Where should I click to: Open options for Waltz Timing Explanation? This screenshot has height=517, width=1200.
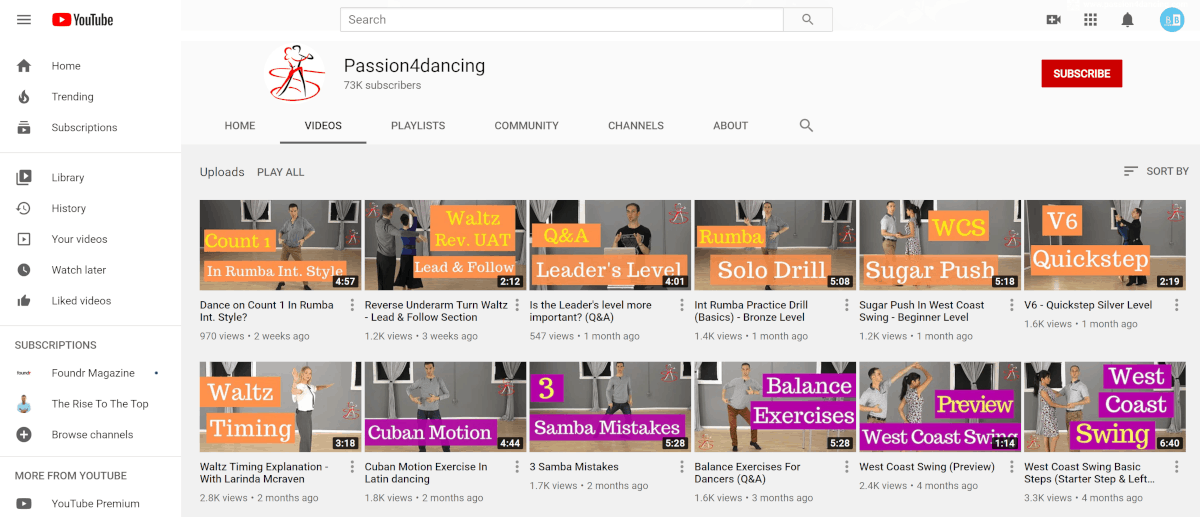(x=353, y=468)
